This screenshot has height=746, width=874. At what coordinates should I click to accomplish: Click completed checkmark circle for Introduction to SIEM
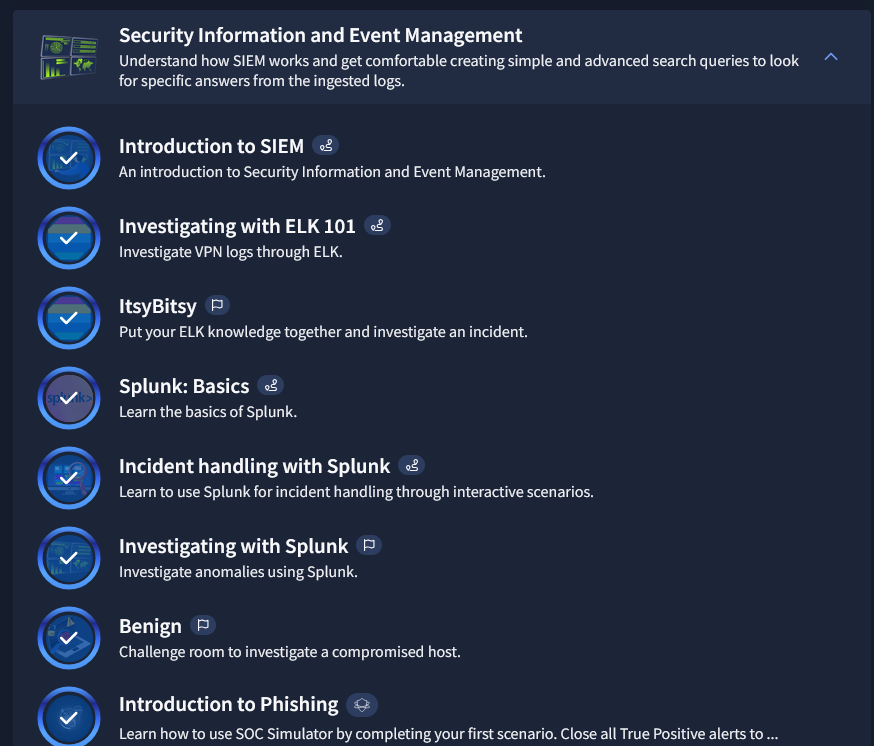coord(69,158)
